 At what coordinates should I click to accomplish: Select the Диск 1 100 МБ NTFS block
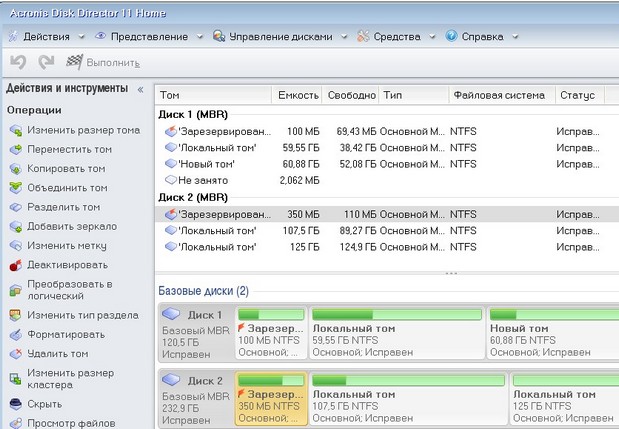271,333
